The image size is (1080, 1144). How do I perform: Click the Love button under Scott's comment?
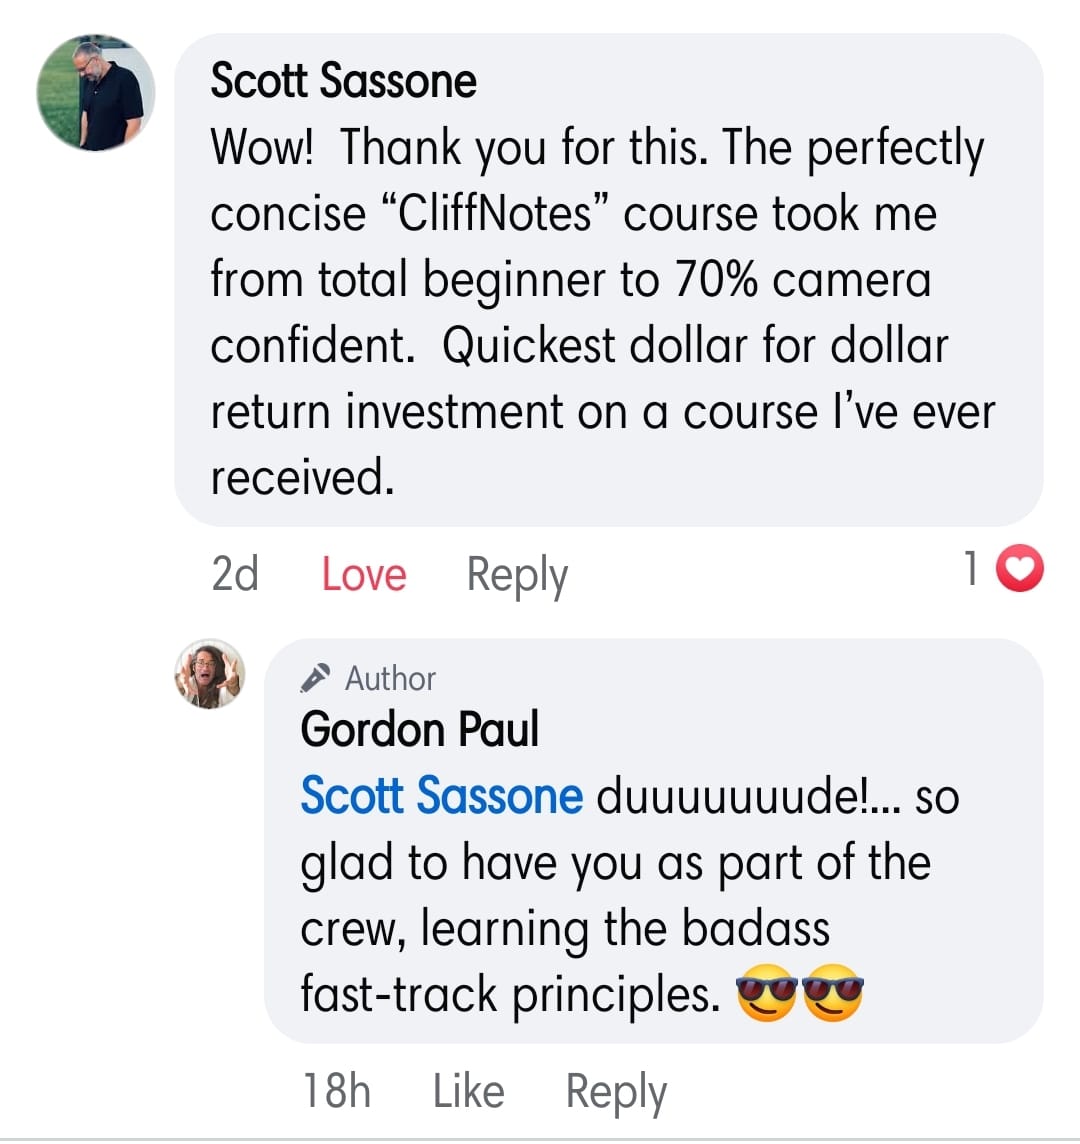point(364,575)
